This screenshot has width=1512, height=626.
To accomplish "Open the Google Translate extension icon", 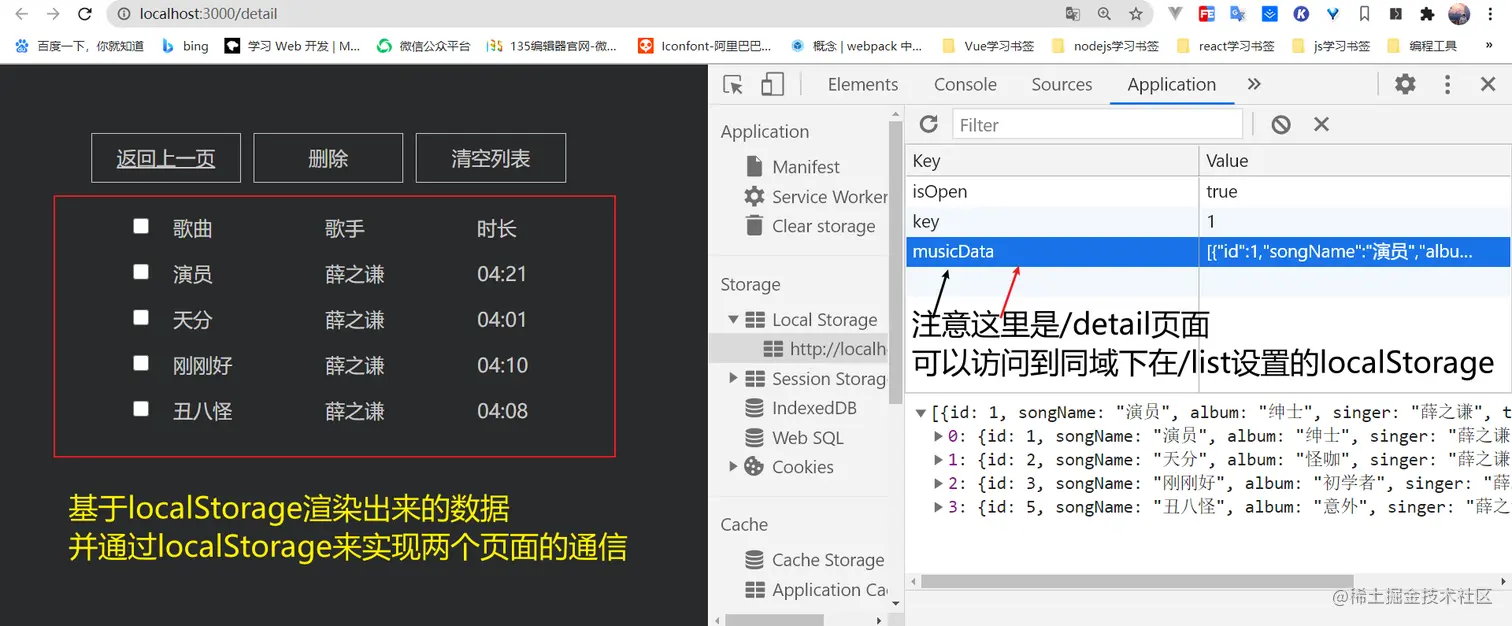I will coord(1238,14).
